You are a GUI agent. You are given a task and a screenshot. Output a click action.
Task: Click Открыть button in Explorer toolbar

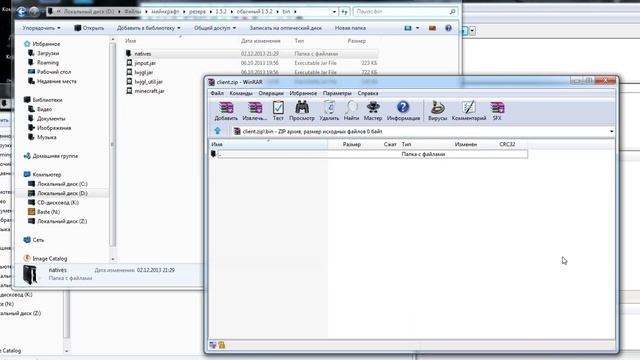pyautogui.click(x=89, y=28)
